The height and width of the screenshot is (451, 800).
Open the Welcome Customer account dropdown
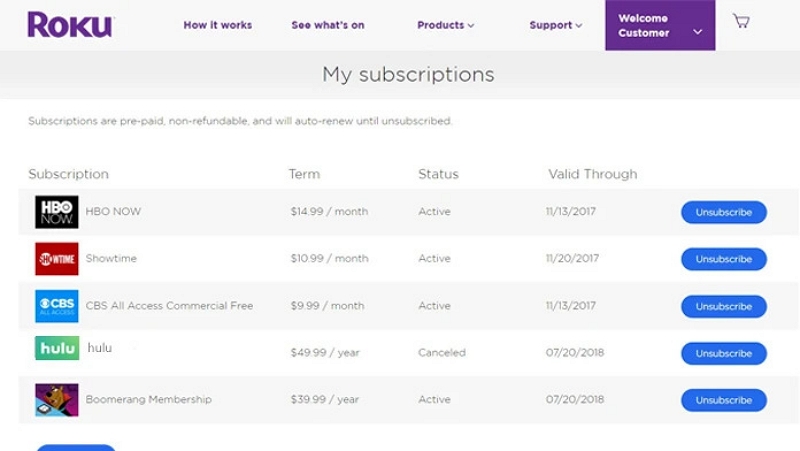(x=660, y=26)
